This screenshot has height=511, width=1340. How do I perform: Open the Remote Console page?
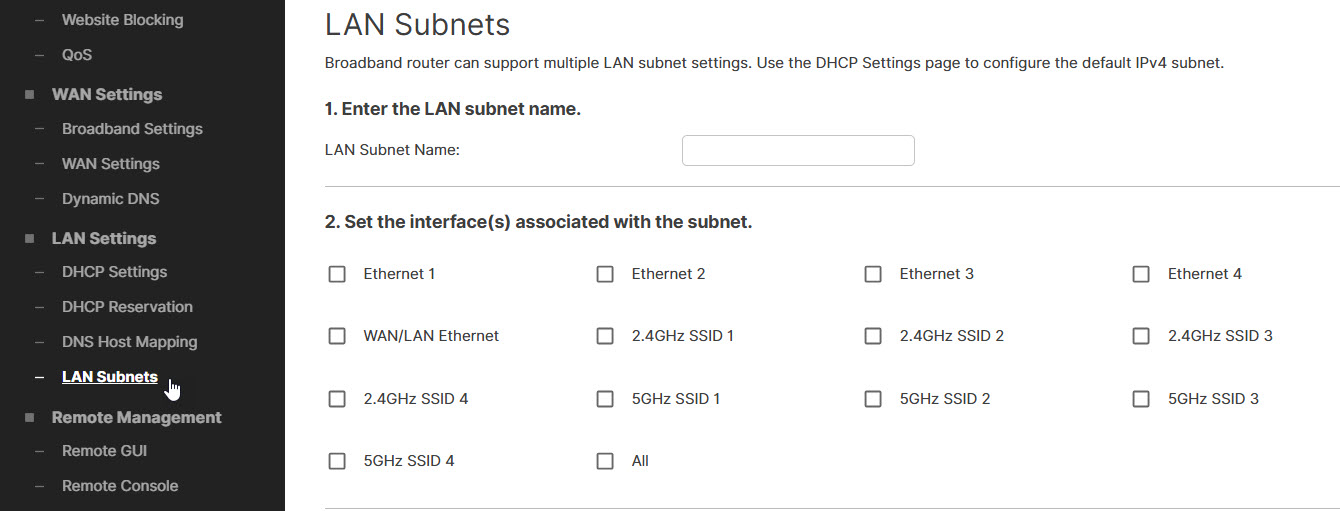[x=120, y=486]
